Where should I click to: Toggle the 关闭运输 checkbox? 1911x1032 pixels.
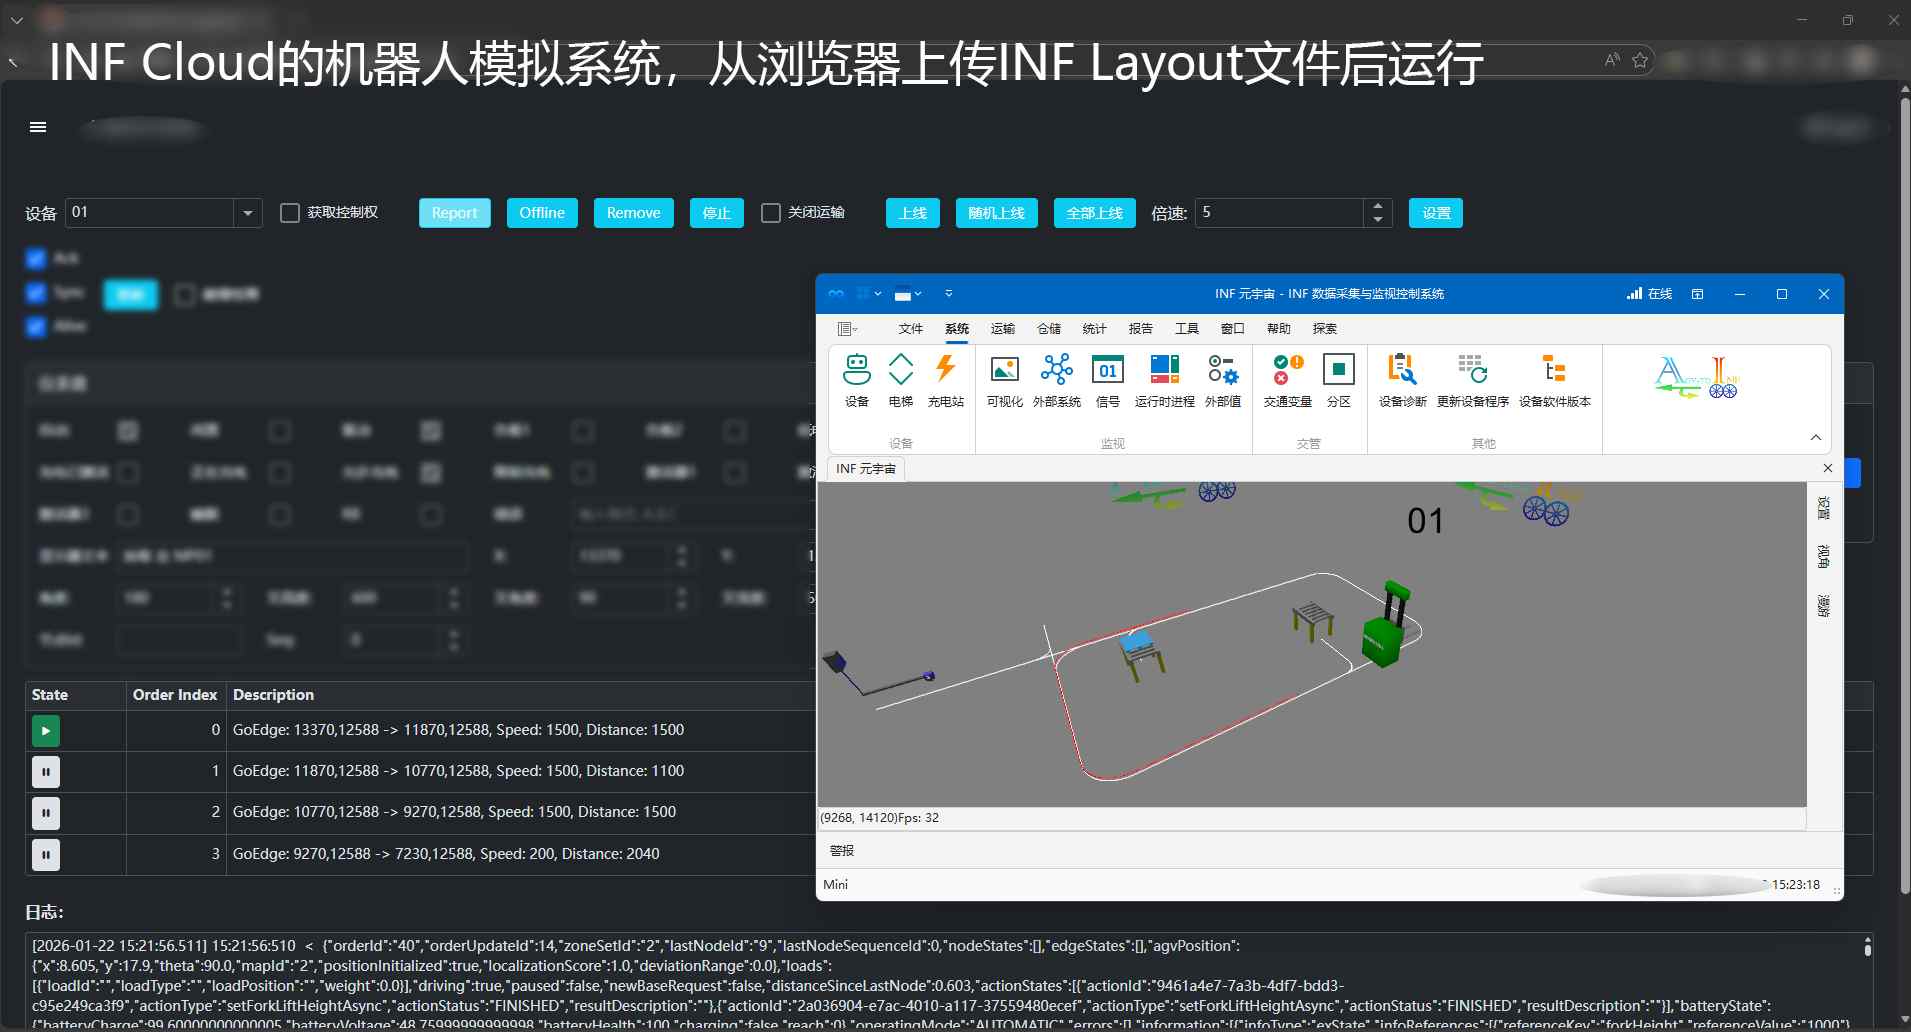pos(771,213)
